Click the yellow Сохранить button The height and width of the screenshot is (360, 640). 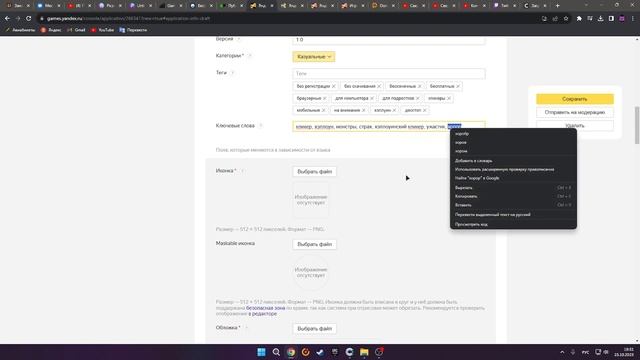click(x=575, y=99)
